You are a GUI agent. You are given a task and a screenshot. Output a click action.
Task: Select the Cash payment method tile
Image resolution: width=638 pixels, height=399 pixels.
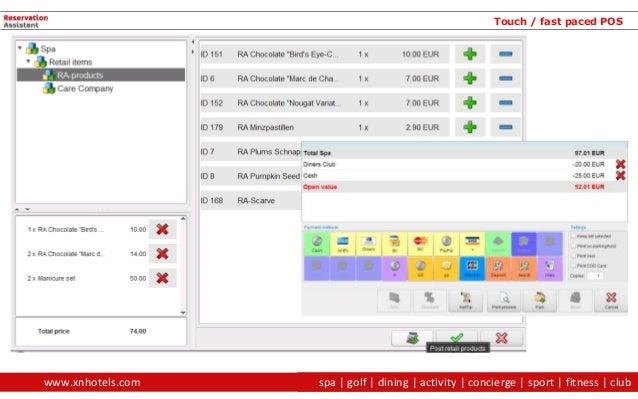click(x=317, y=244)
